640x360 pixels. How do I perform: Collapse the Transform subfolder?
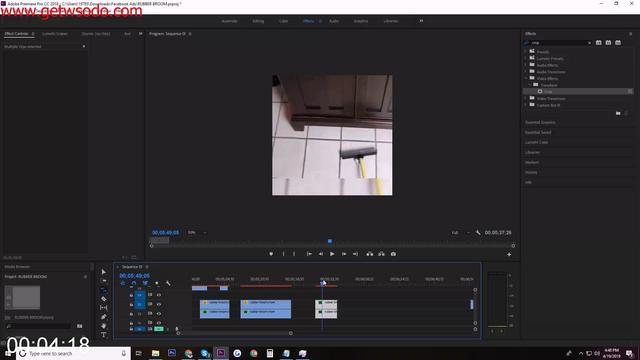530,85
